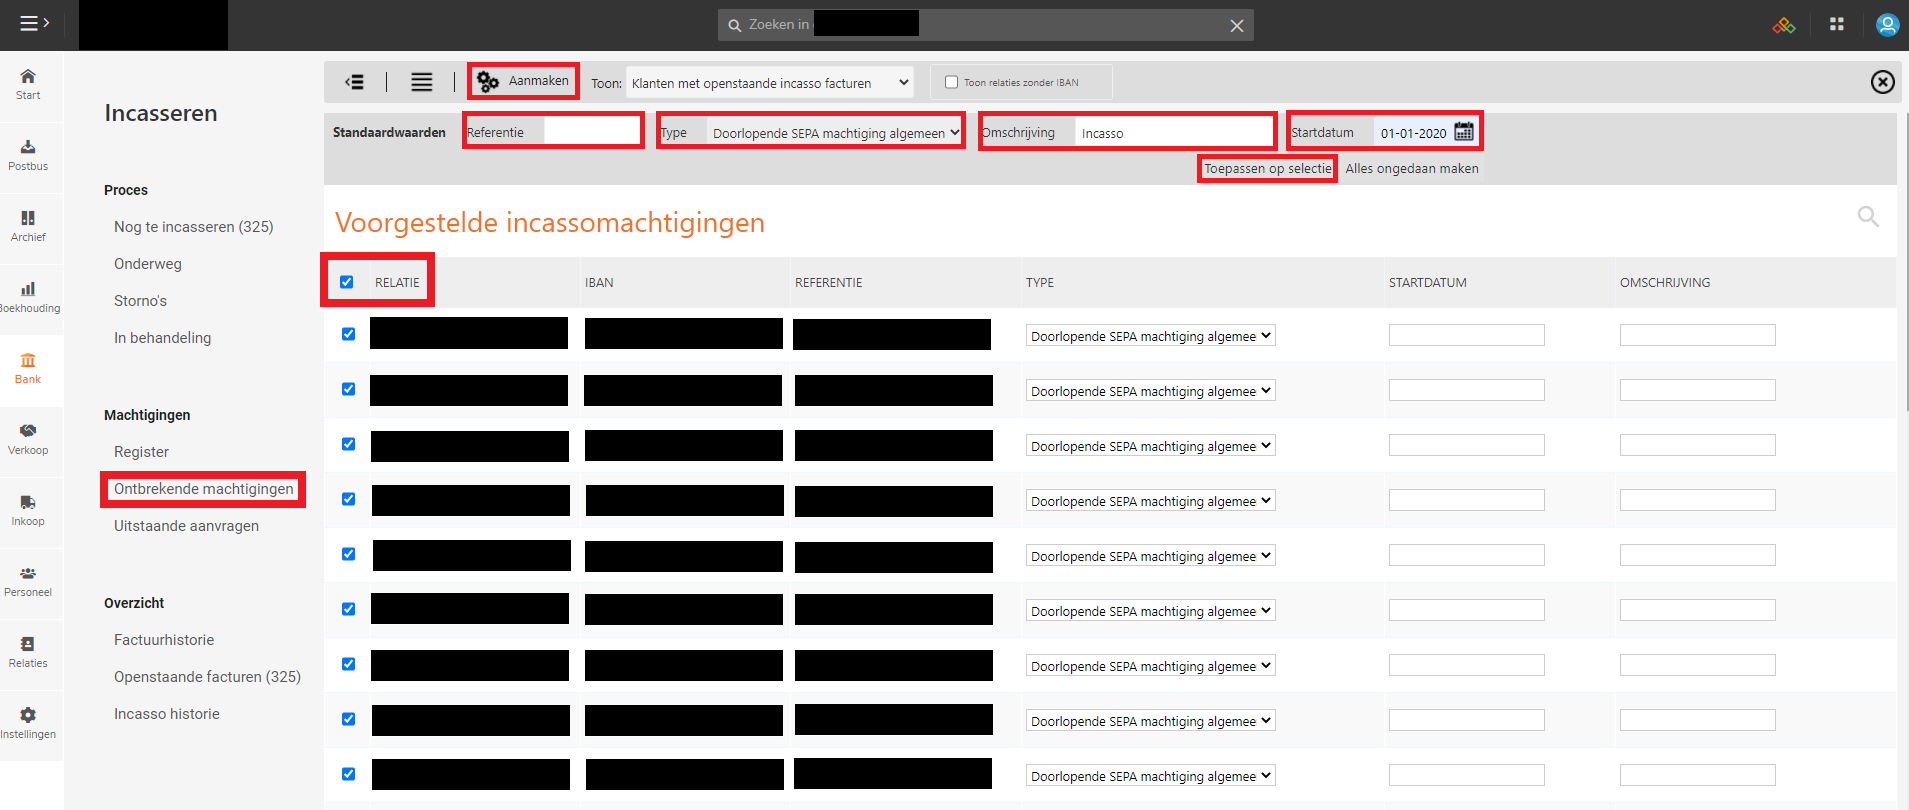Open 'Nog te incasseren (325)' menu item
The width and height of the screenshot is (1909, 810).
pos(193,227)
